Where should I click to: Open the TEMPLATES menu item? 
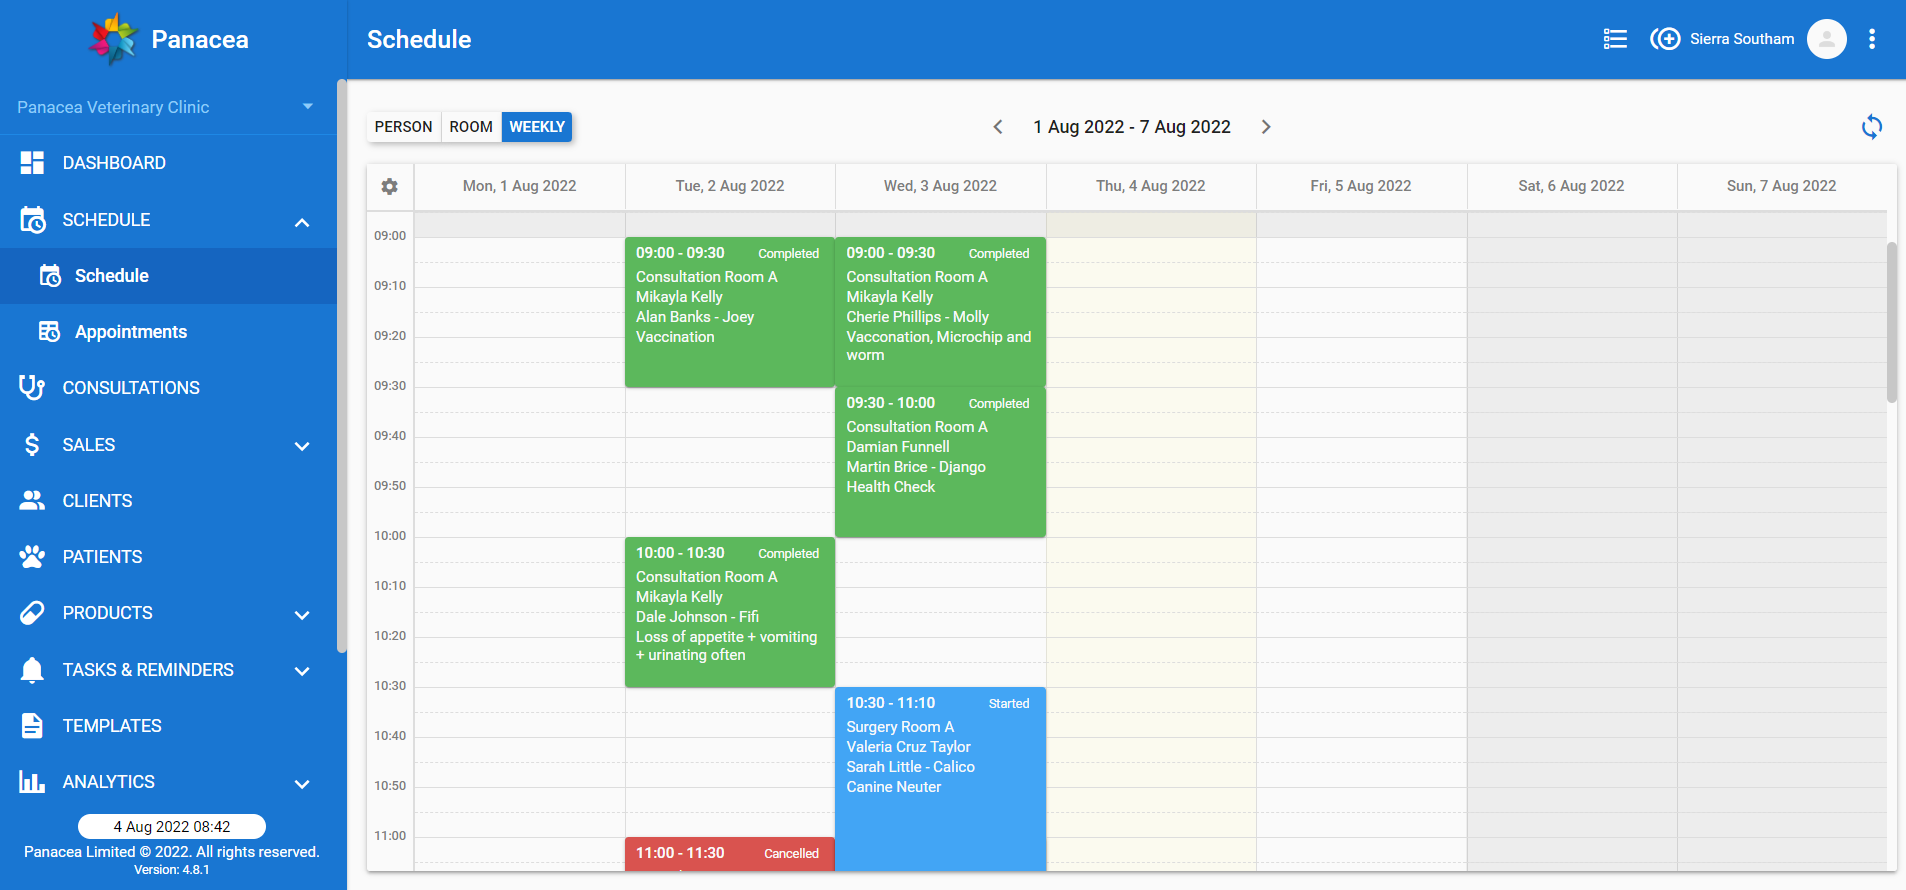coord(168,726)
